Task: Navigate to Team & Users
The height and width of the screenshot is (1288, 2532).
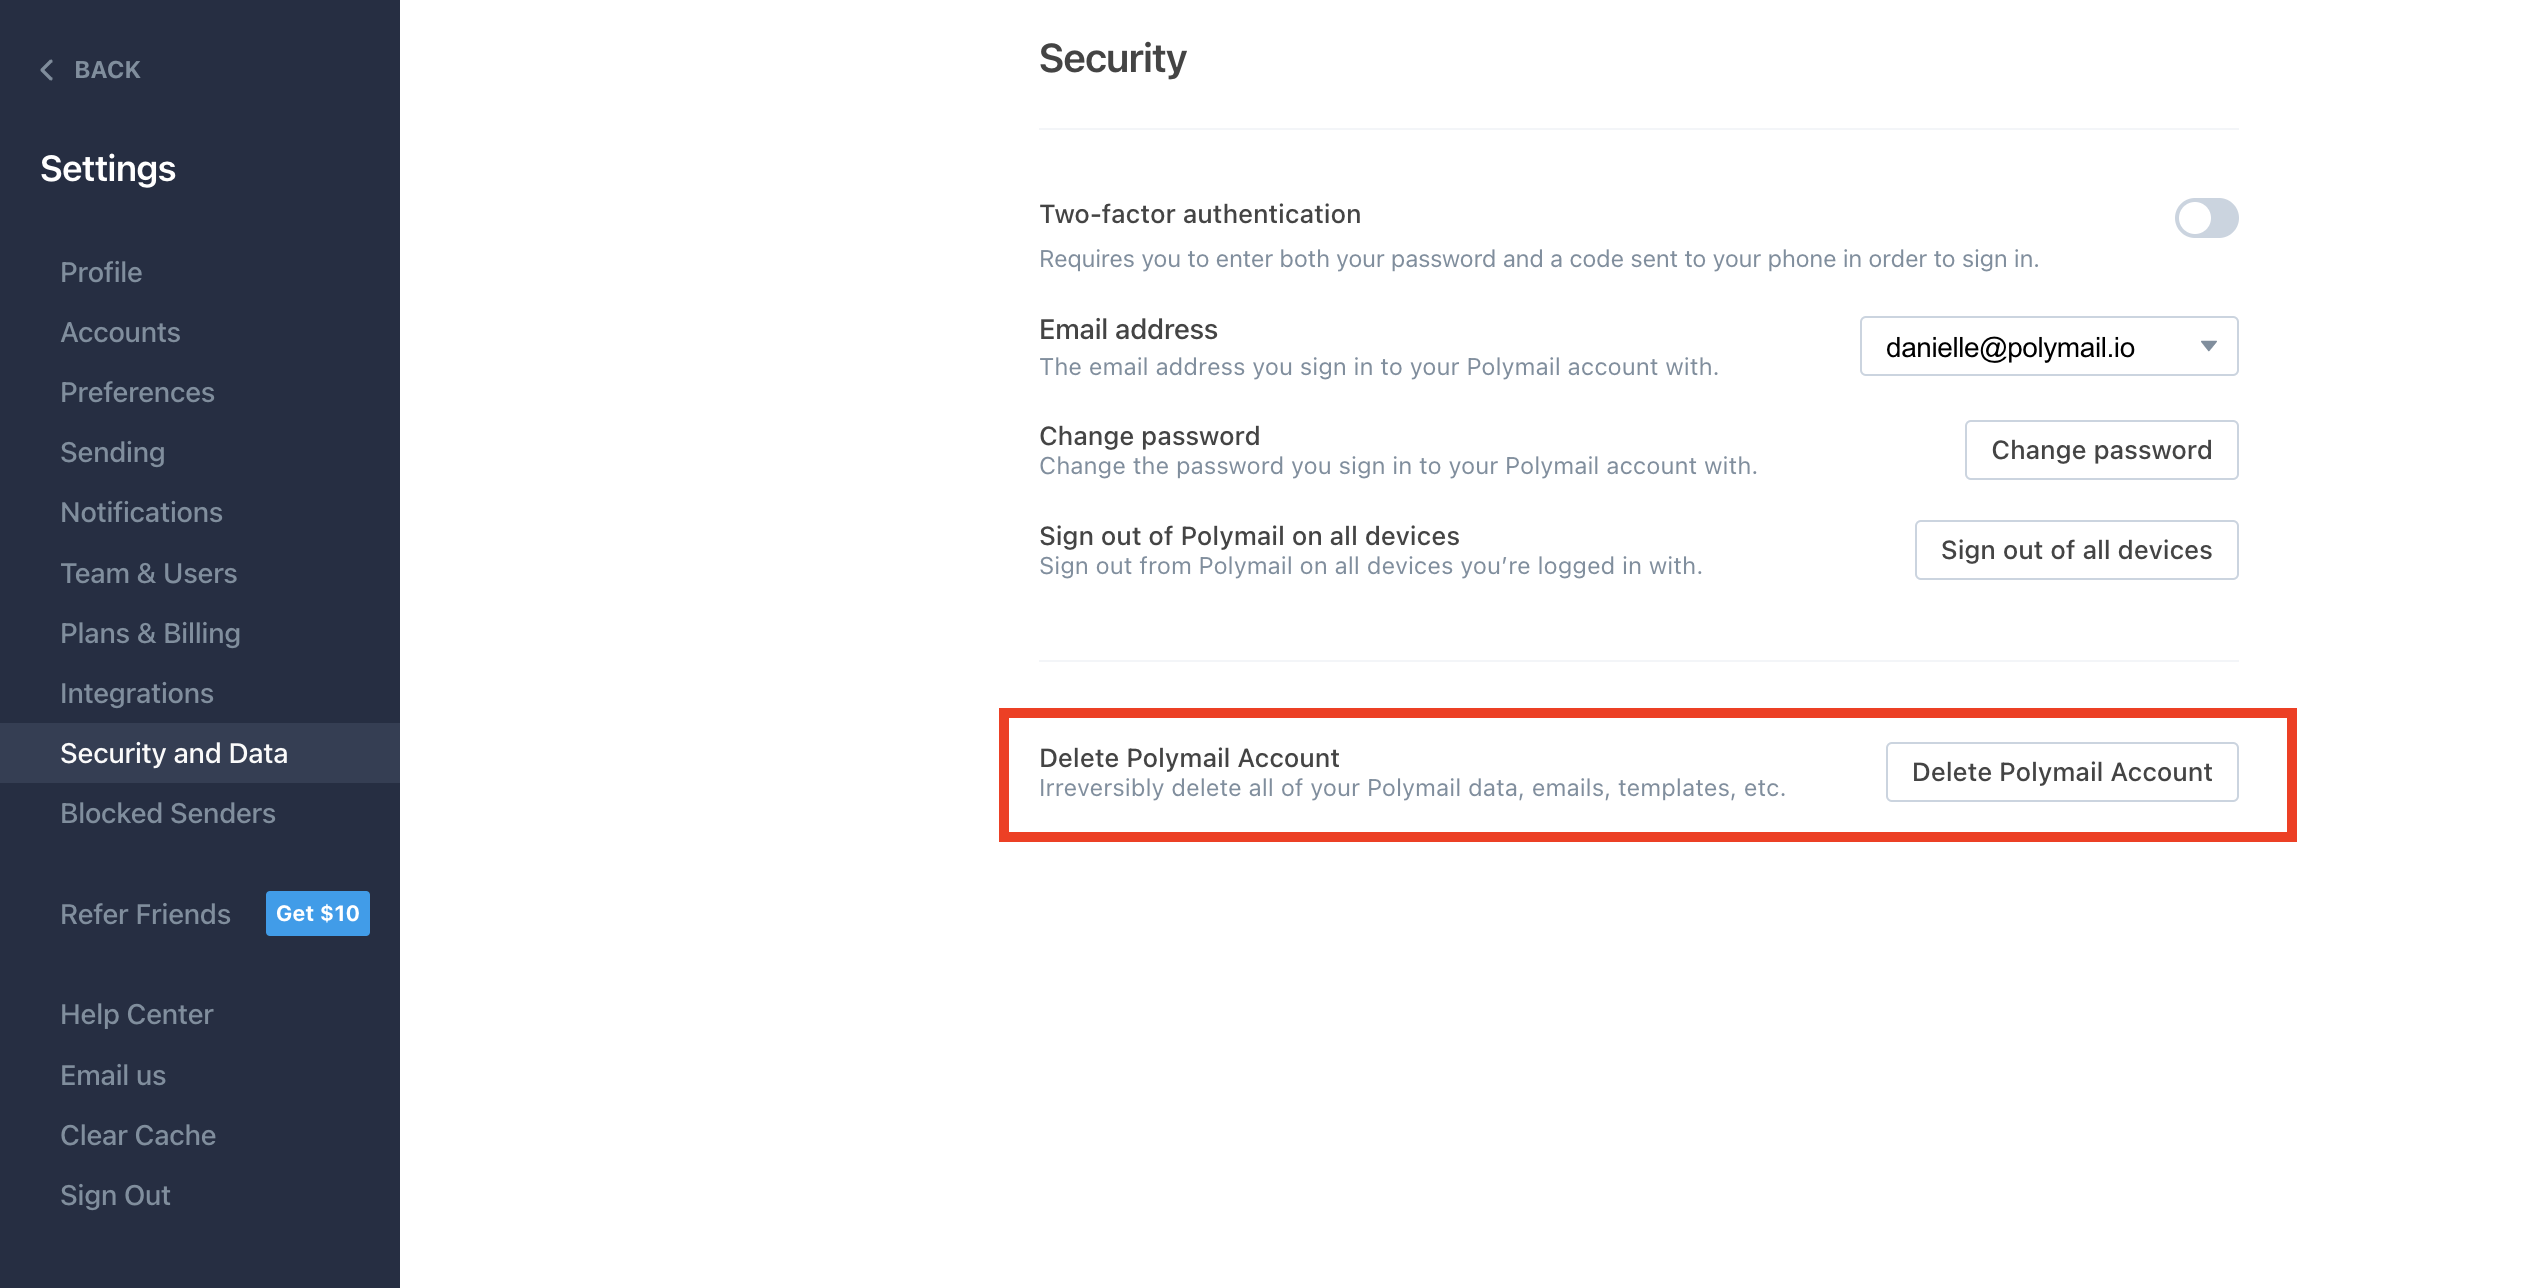Action: coord(148,573)
